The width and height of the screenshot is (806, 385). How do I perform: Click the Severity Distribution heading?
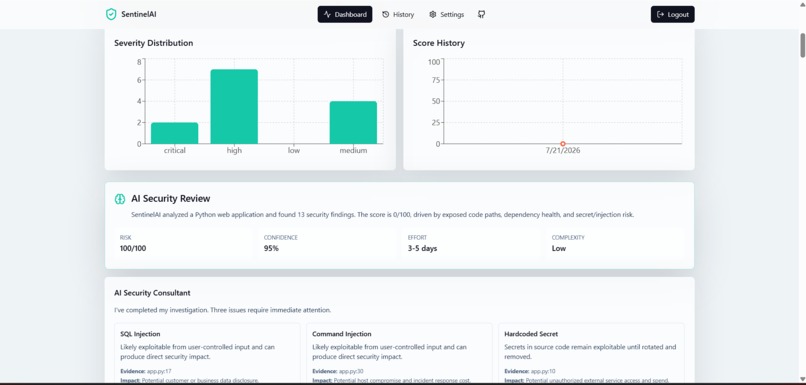pos(154,43)
